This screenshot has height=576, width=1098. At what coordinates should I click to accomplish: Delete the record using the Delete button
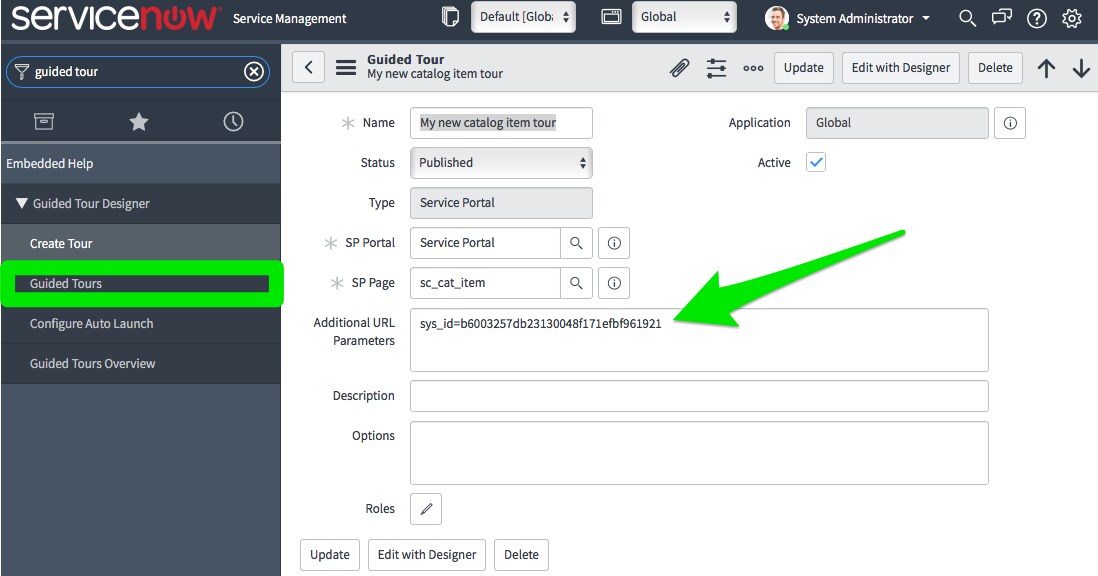pos(995,67)
